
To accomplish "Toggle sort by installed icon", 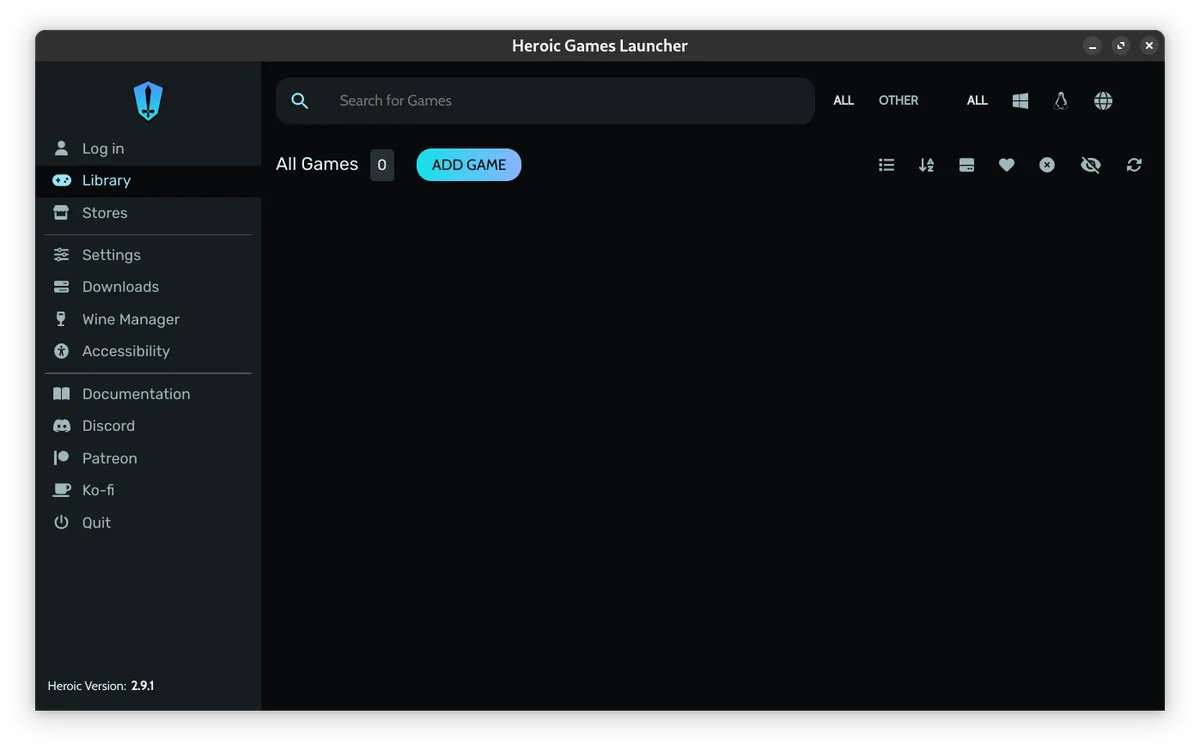I will point(967,165).
